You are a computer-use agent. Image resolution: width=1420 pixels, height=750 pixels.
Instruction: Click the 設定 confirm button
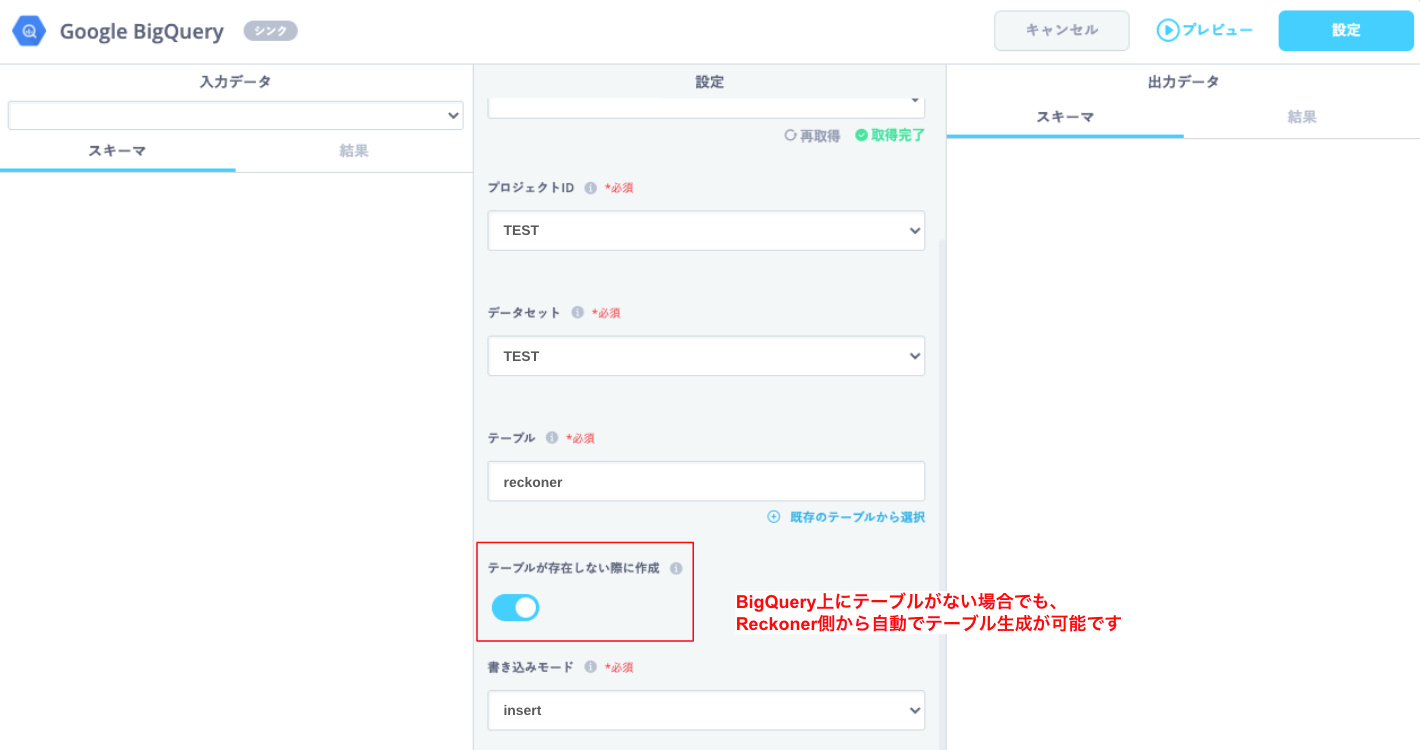point(1346,31)
